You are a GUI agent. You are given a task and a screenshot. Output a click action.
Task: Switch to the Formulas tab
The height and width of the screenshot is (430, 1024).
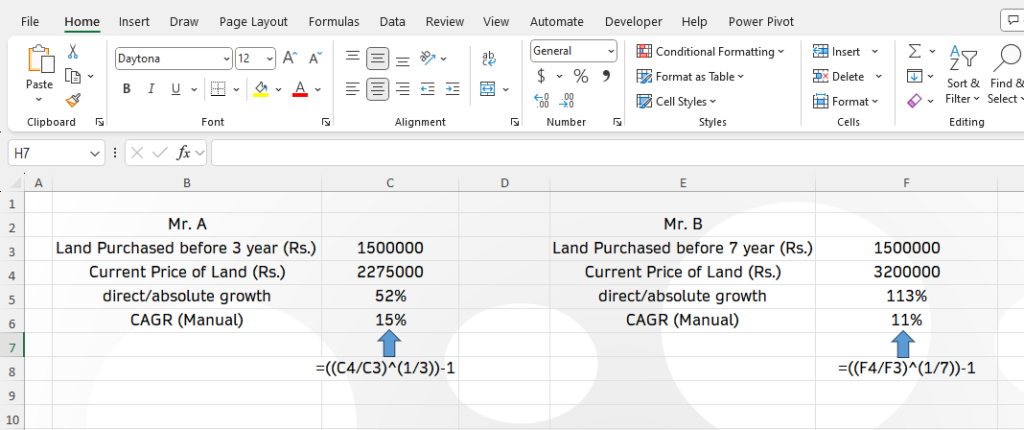tap(334, 21)
